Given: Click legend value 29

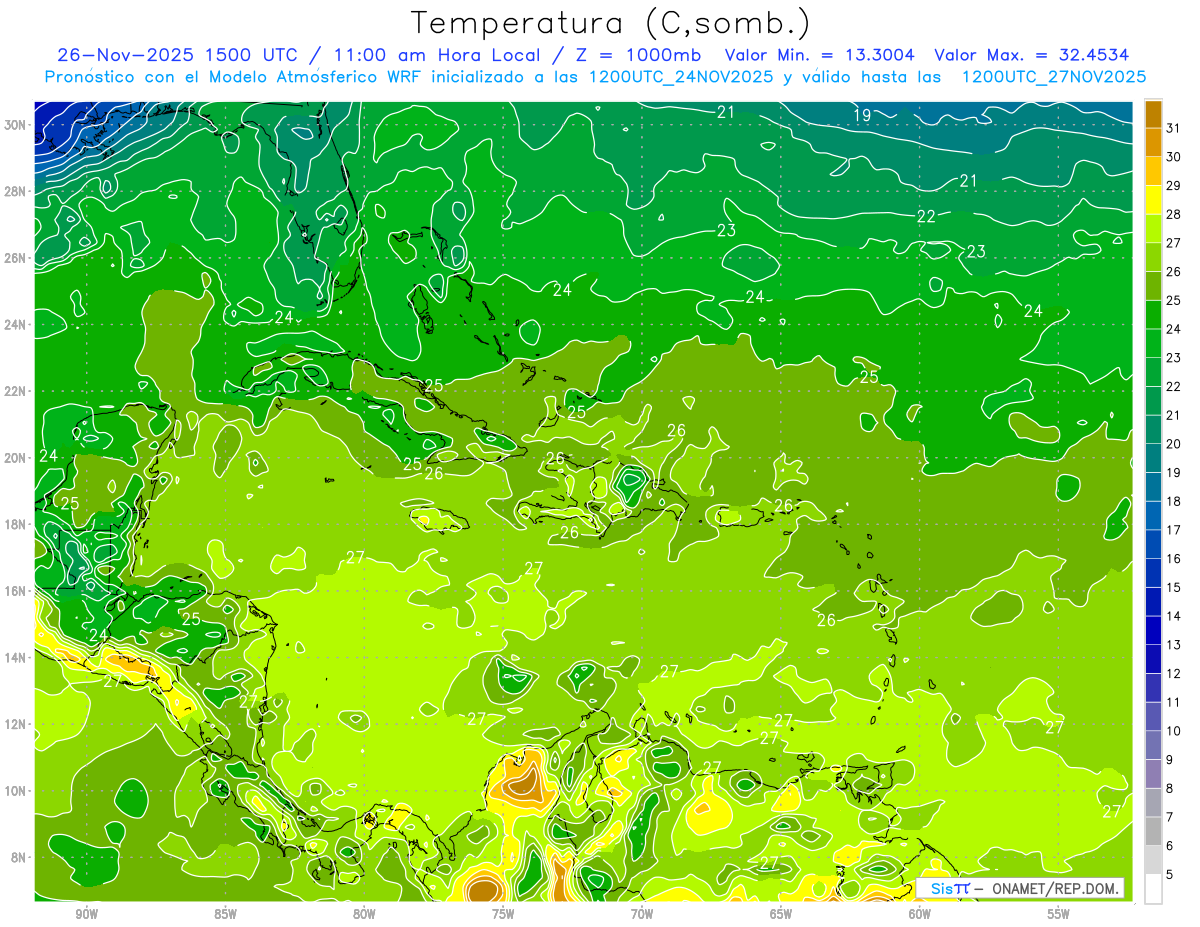Looking at the screenshot, I should pyautogui.click(x=1174, y=185).
